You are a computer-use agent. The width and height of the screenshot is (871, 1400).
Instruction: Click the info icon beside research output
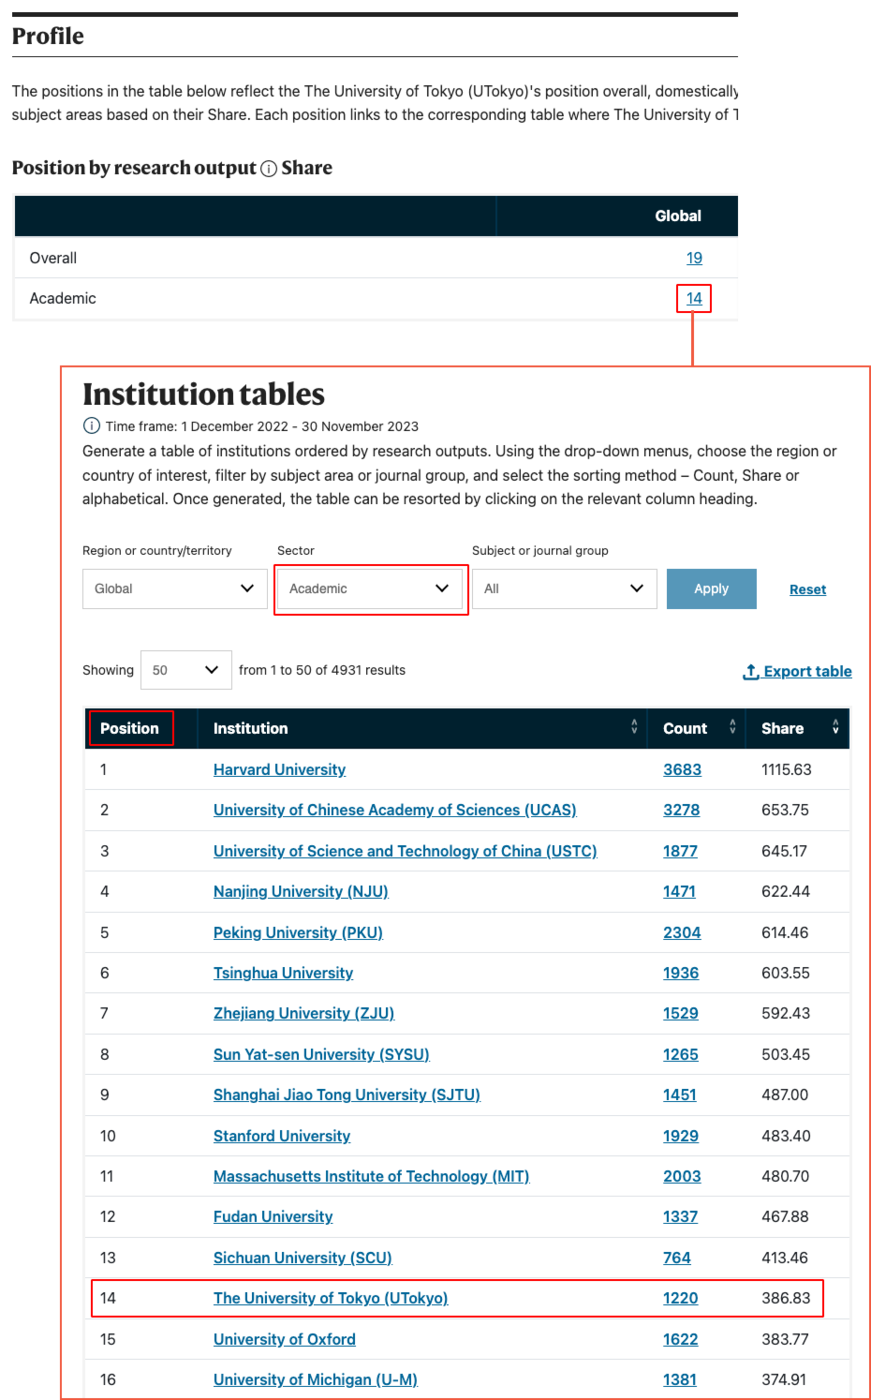click(268, 169)
